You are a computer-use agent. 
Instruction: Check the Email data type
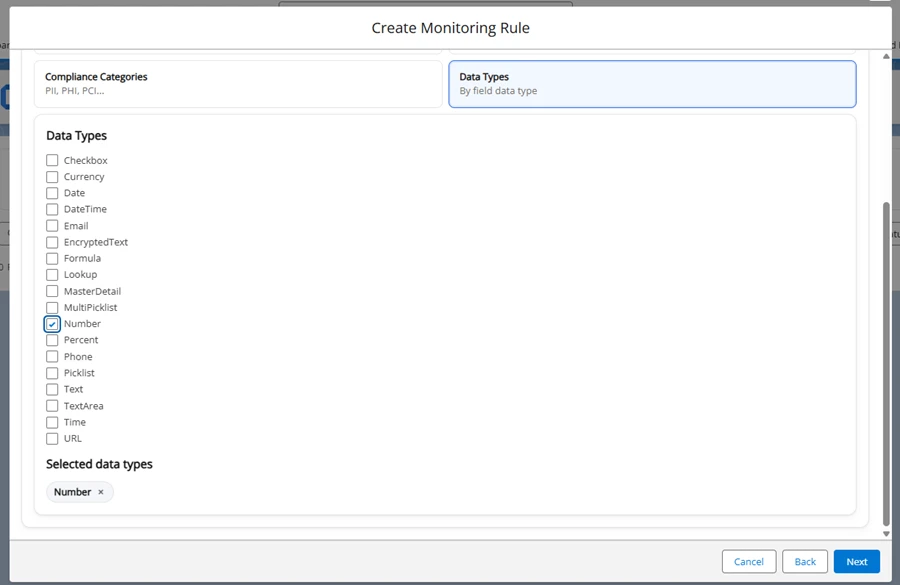pos(51,225)
